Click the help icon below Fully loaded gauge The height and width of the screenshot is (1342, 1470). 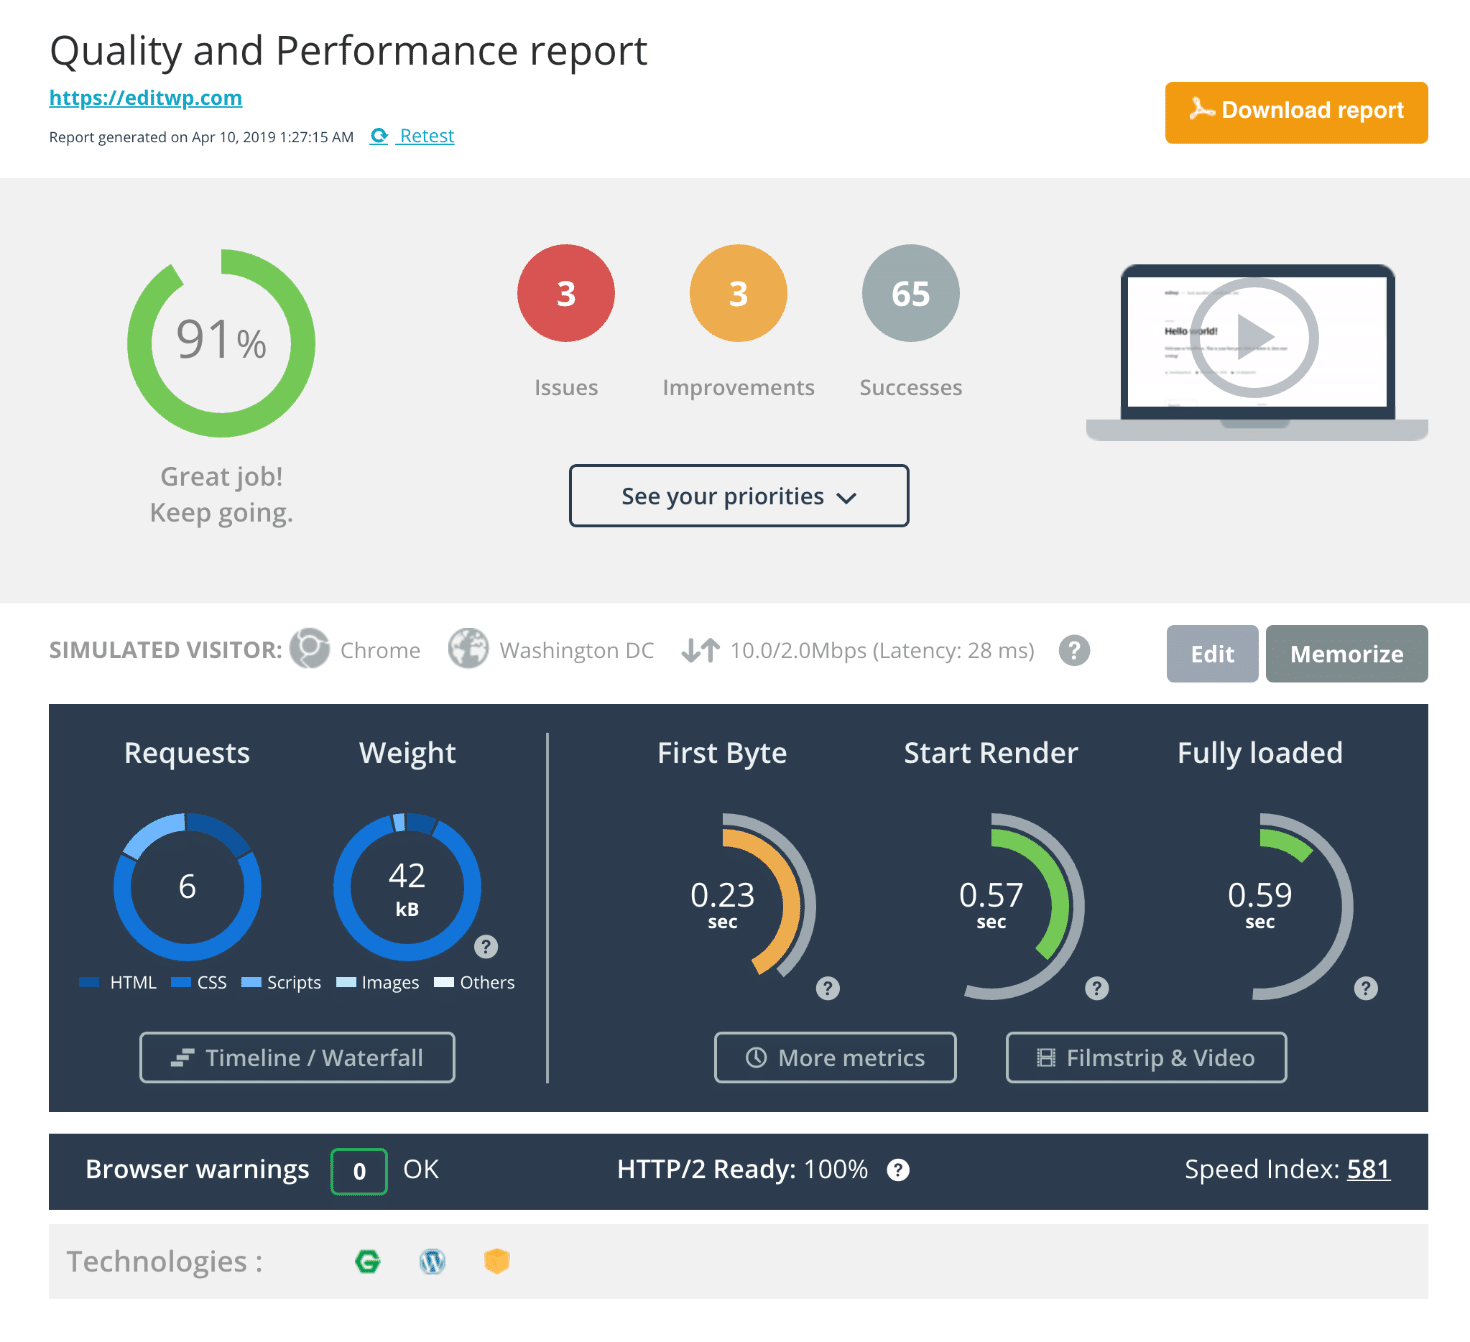(1366, 989)
